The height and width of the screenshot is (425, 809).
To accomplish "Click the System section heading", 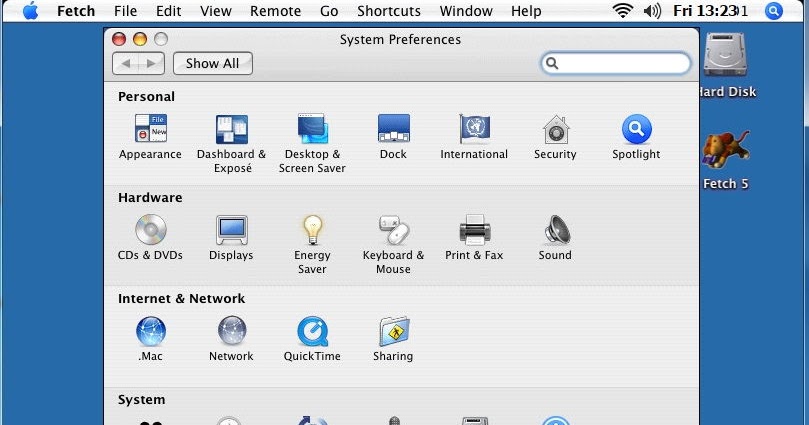I will (x=141, y=400).
